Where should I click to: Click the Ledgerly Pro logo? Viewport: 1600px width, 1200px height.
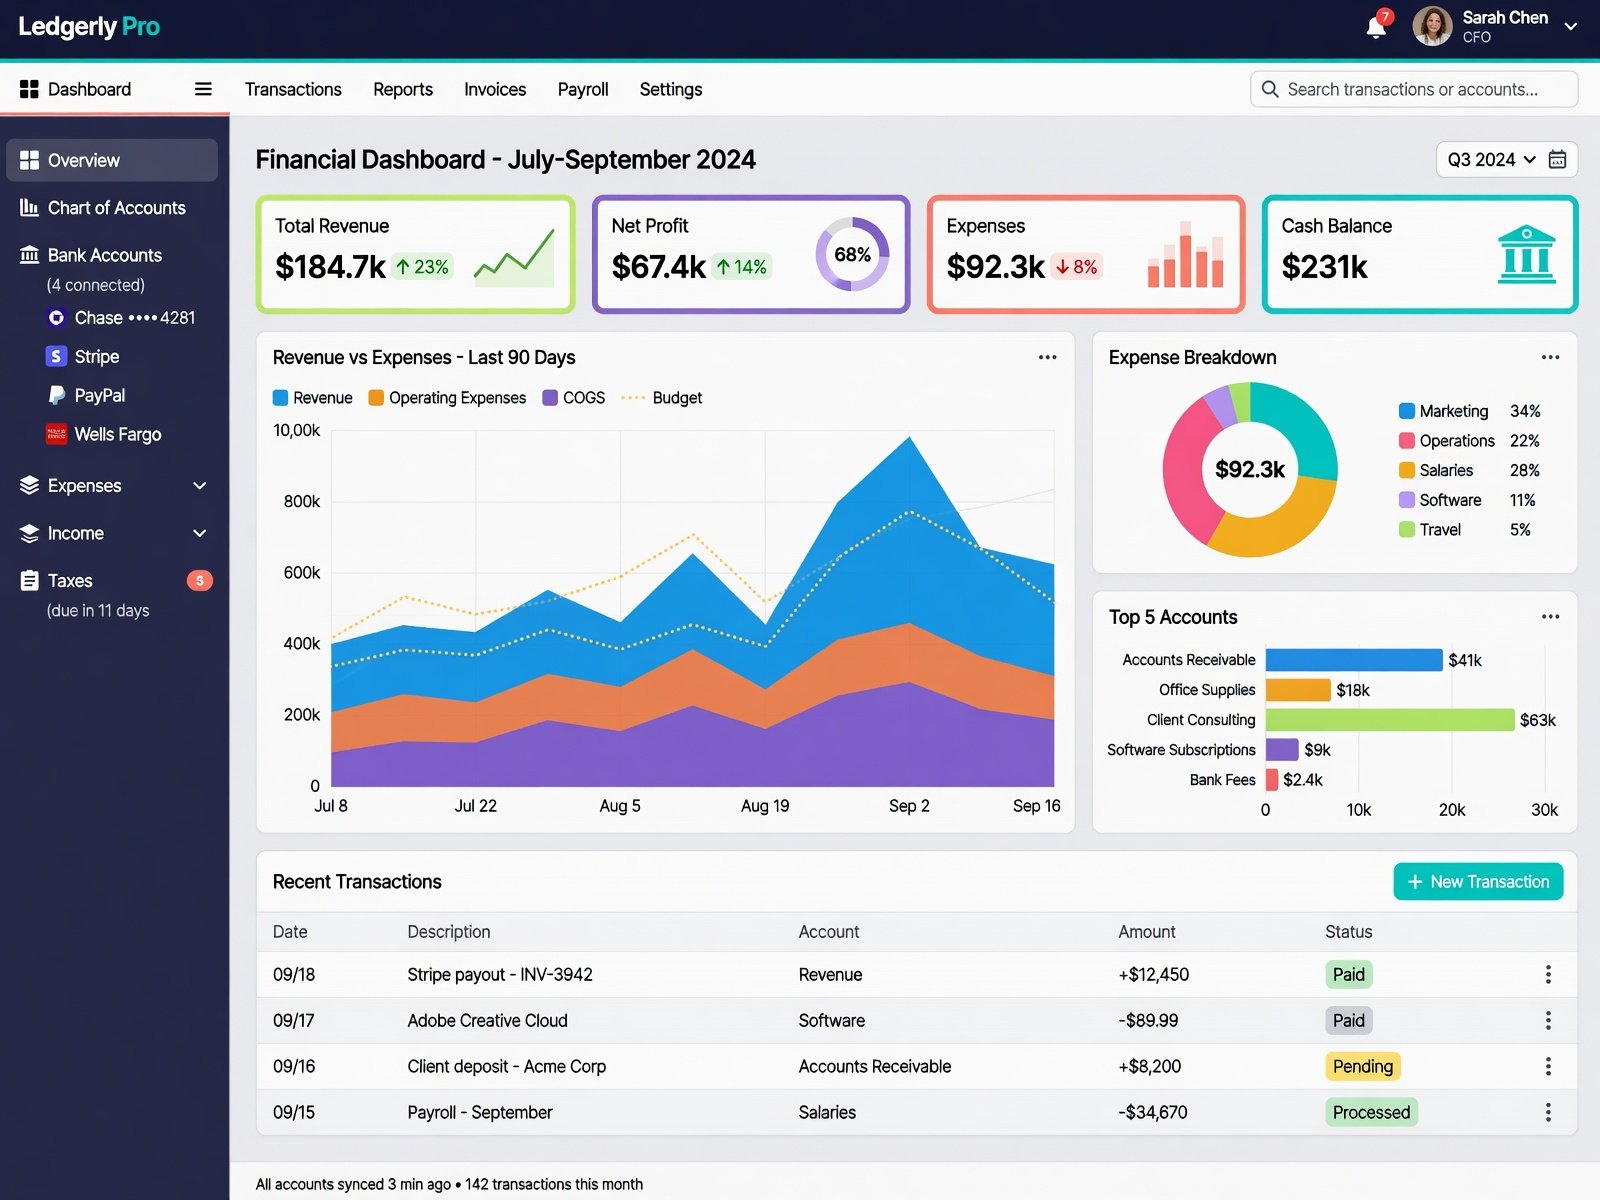pos(89,27)
